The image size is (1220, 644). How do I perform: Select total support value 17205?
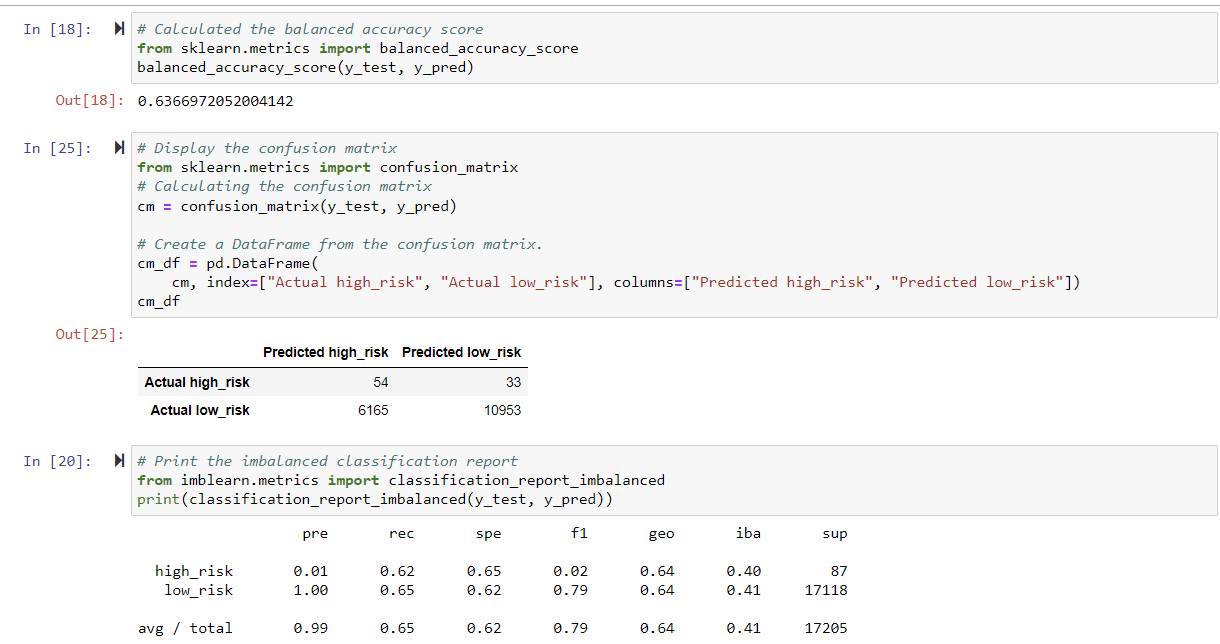pos(826,628)
